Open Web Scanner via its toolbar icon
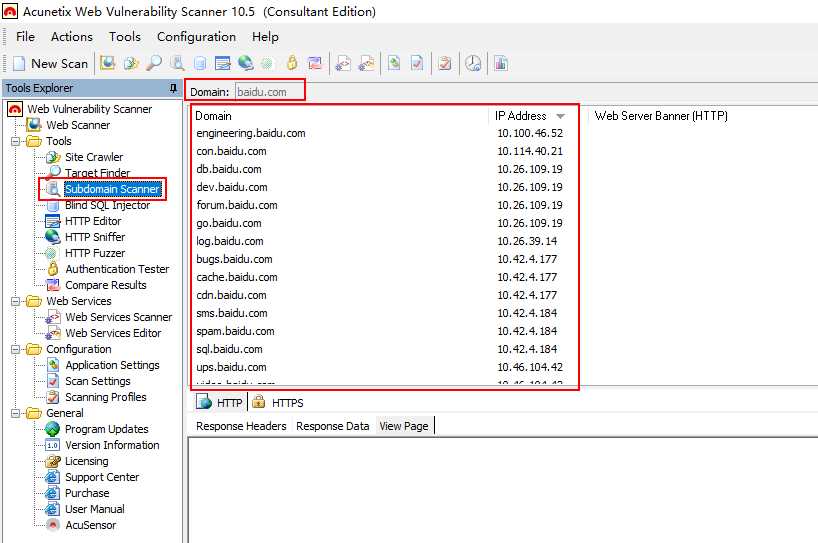This screenshot has height=543, width=818. 107,63
